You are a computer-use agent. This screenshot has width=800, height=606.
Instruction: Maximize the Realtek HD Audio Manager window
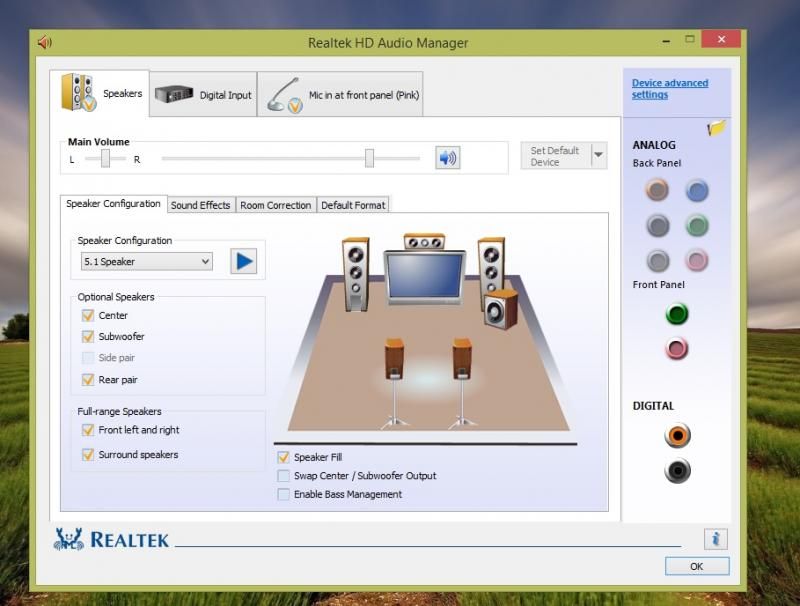click(x=690, y=39)
